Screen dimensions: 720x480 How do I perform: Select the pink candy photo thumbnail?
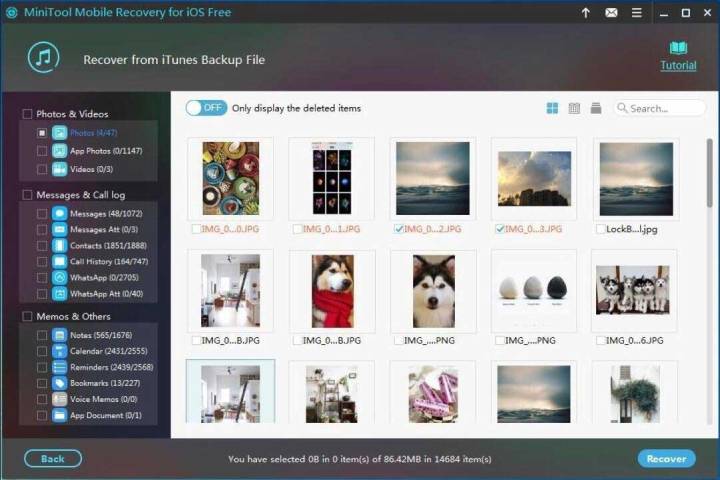433,395
